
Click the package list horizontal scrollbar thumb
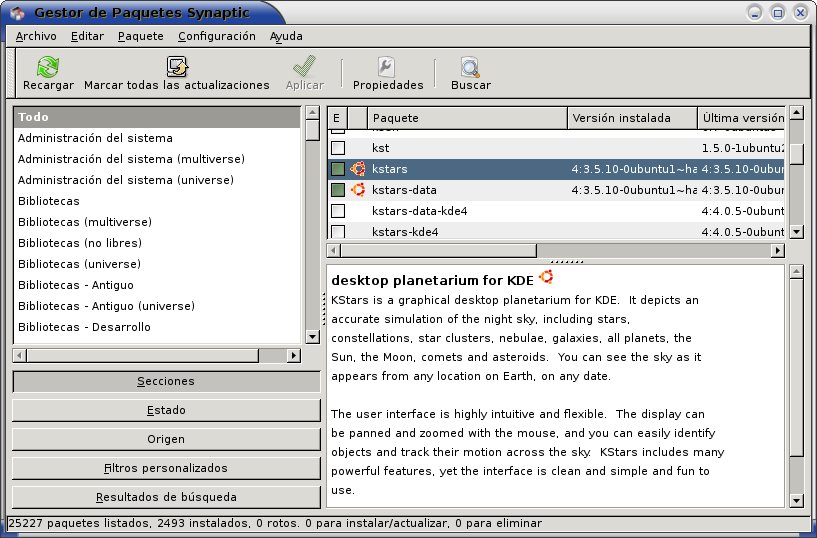(438, 251)
